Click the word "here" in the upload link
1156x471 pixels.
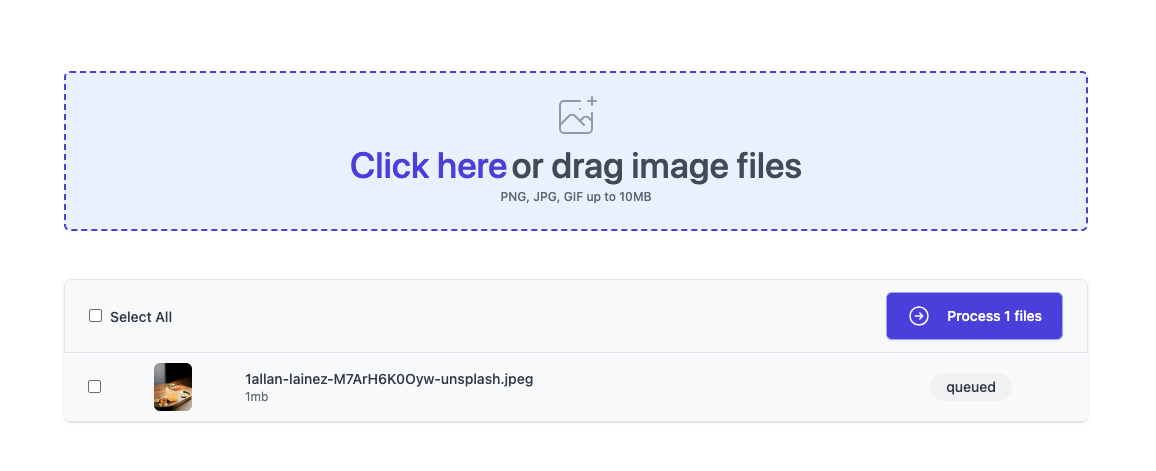[471, 166]
